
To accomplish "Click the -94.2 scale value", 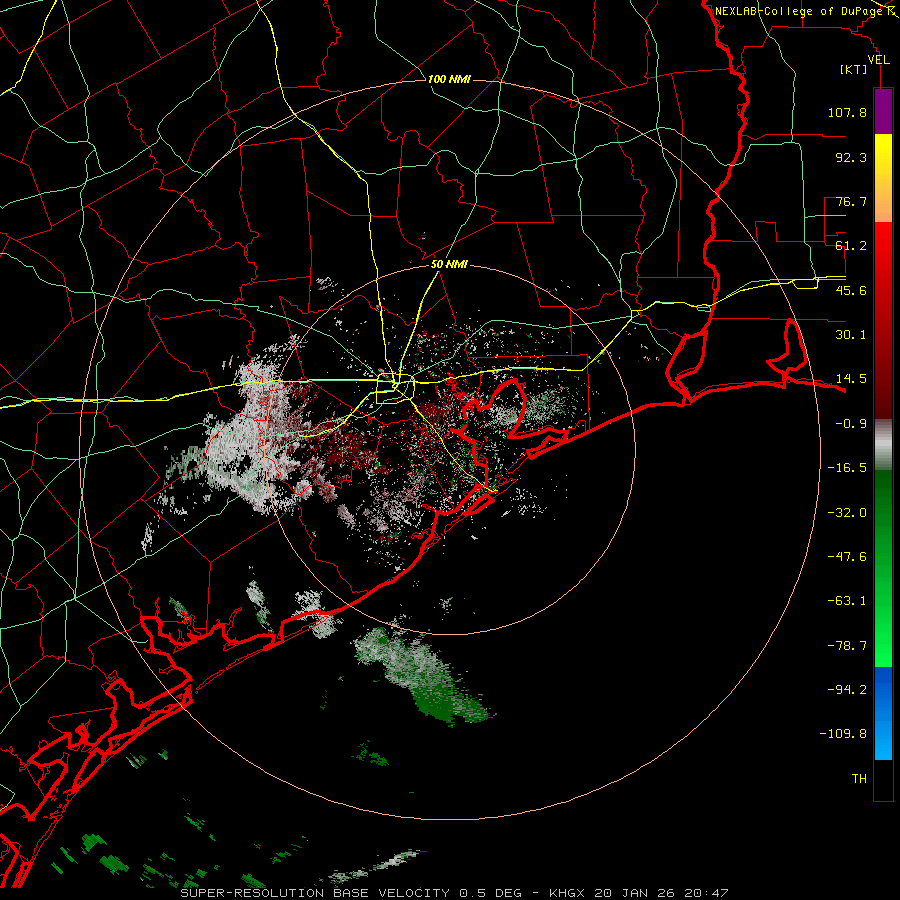I will (x=847, y=690).
